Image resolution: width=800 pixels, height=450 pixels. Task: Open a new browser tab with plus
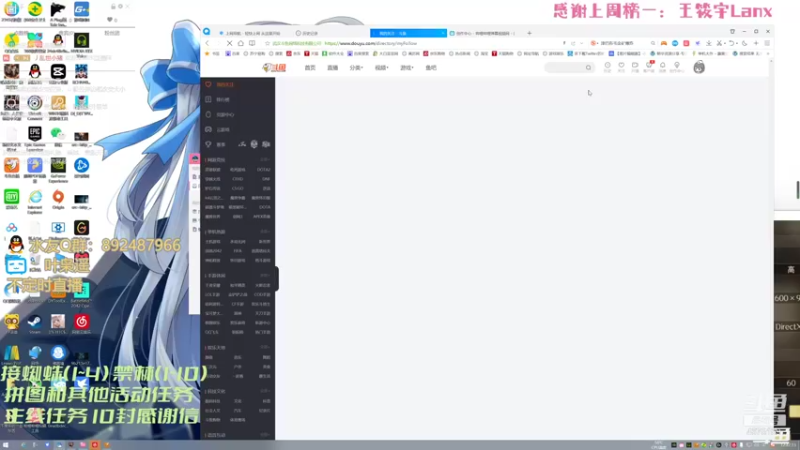coord(529,33)
